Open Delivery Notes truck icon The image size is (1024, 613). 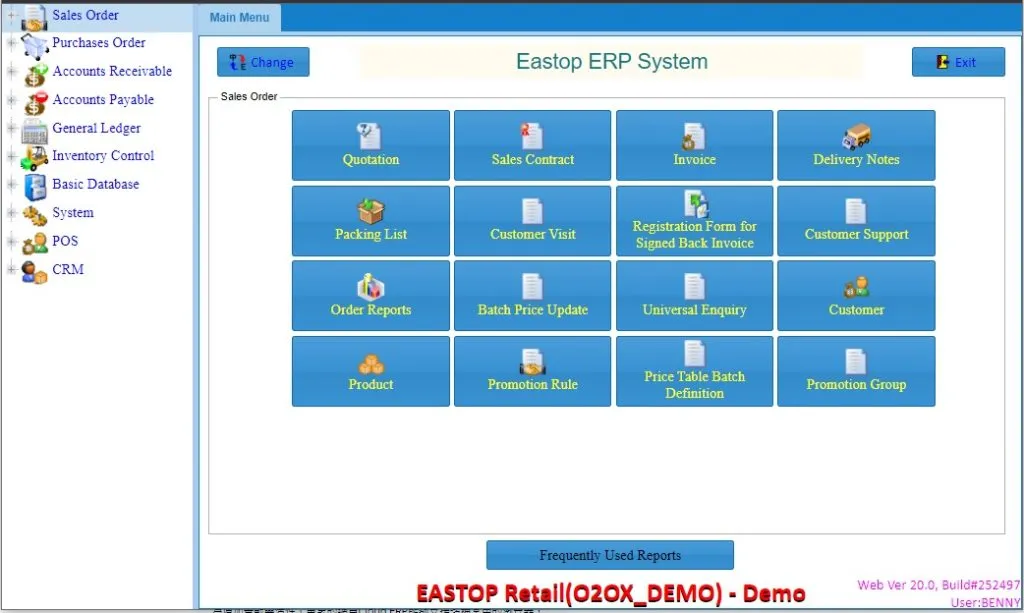[856, 136]
